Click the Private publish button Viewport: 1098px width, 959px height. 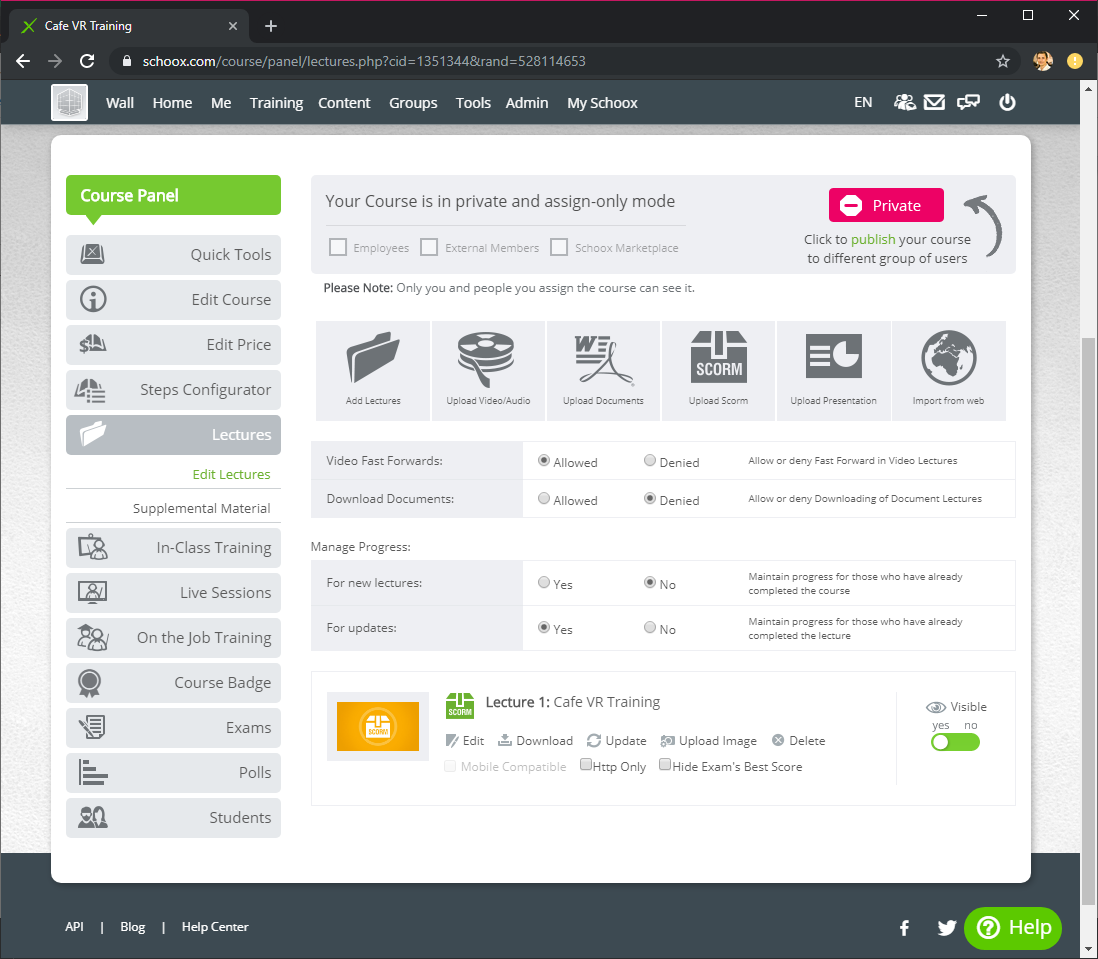(x=886, y=206)
